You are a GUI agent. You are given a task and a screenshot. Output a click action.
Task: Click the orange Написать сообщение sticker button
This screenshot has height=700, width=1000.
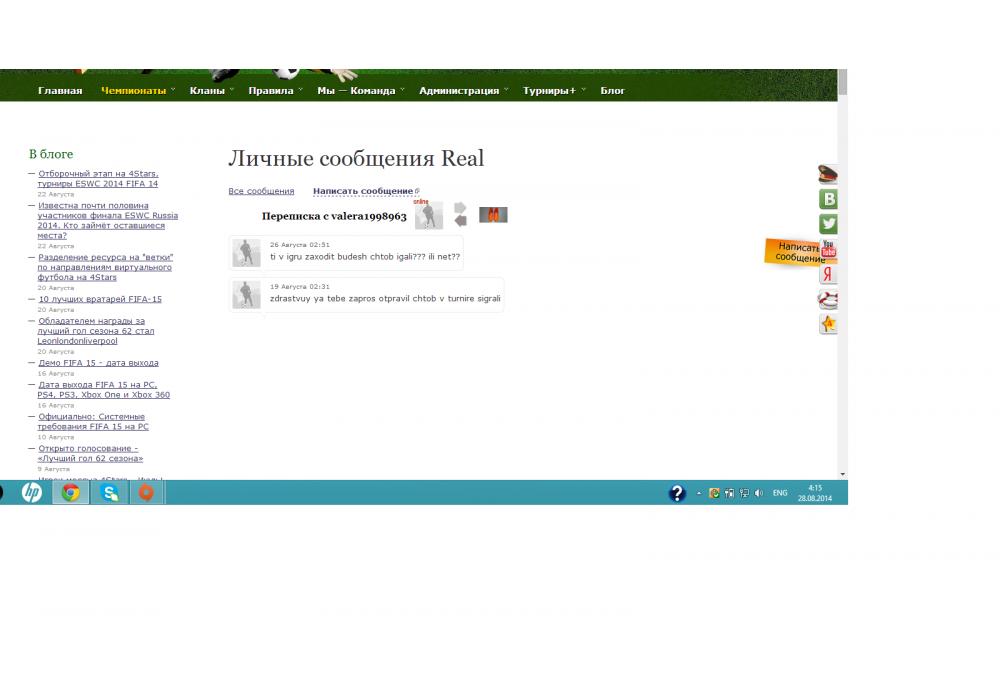[x=792, y=252]
